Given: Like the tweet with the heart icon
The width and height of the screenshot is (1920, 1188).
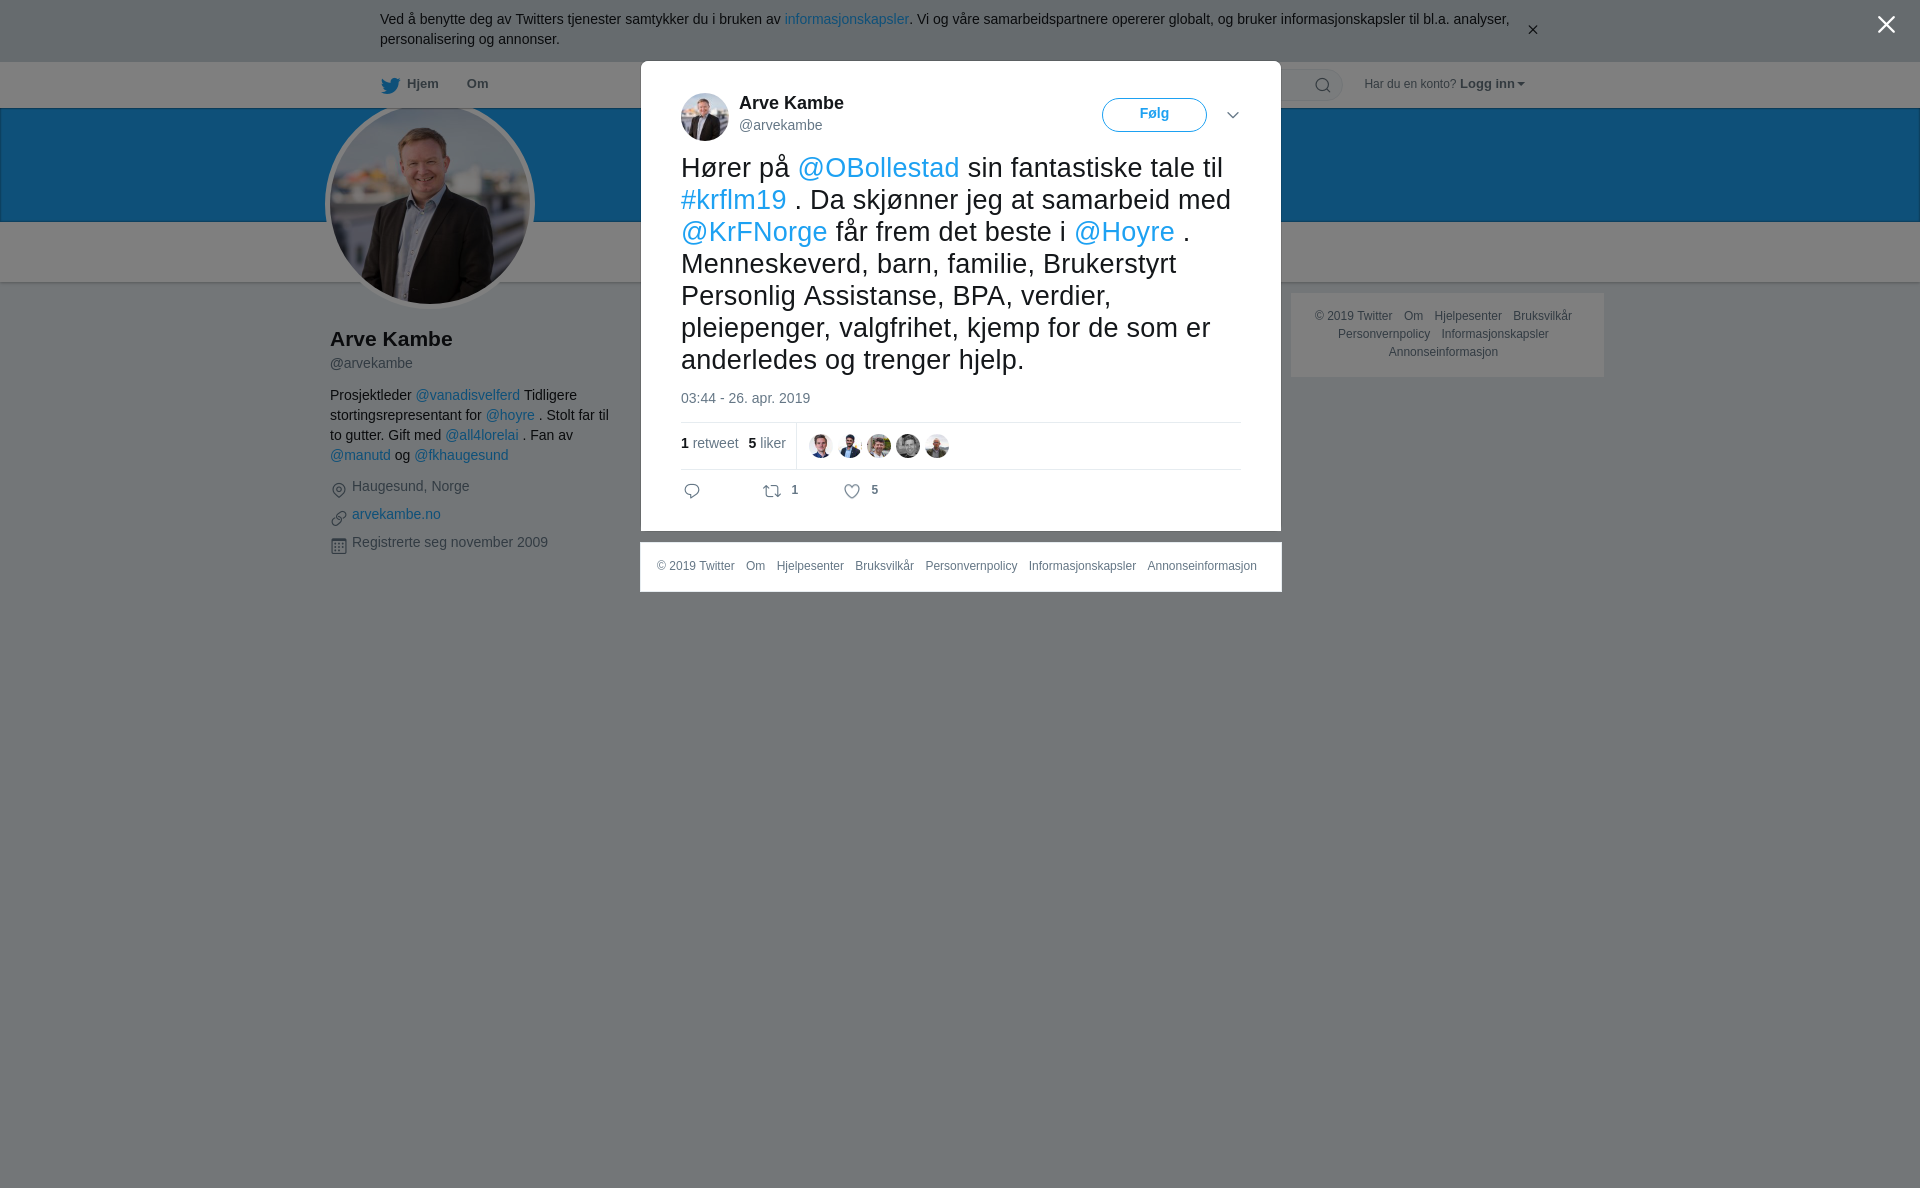Looking at the screenshot, I should pos(852,491).
